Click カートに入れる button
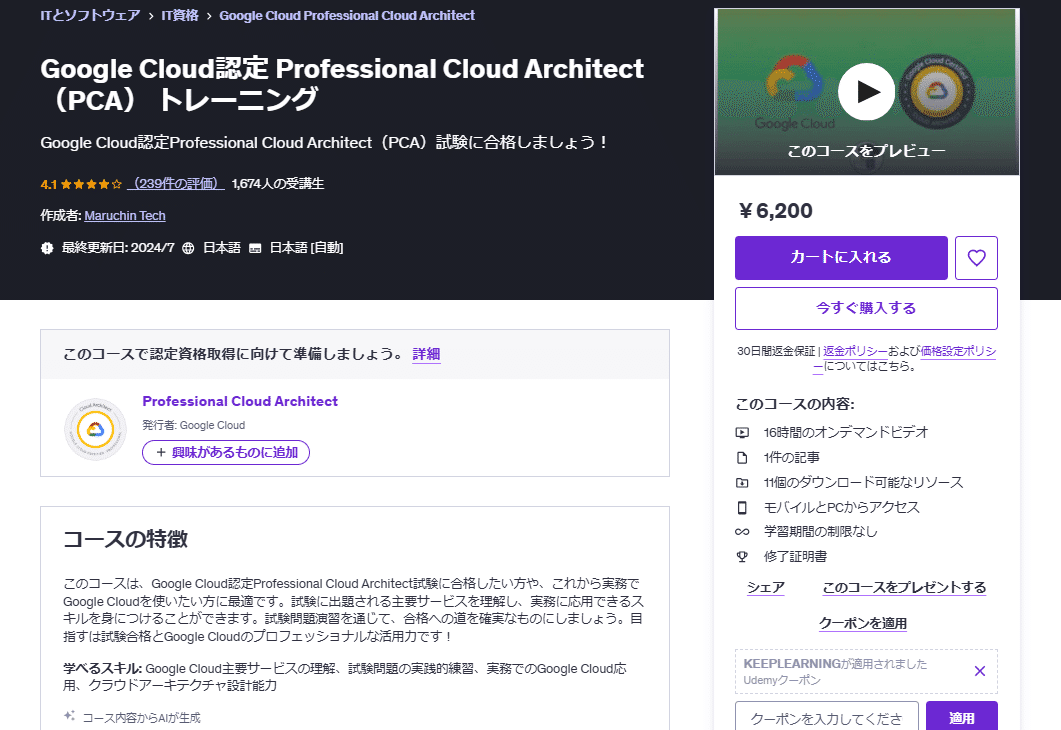 point(841,258)
